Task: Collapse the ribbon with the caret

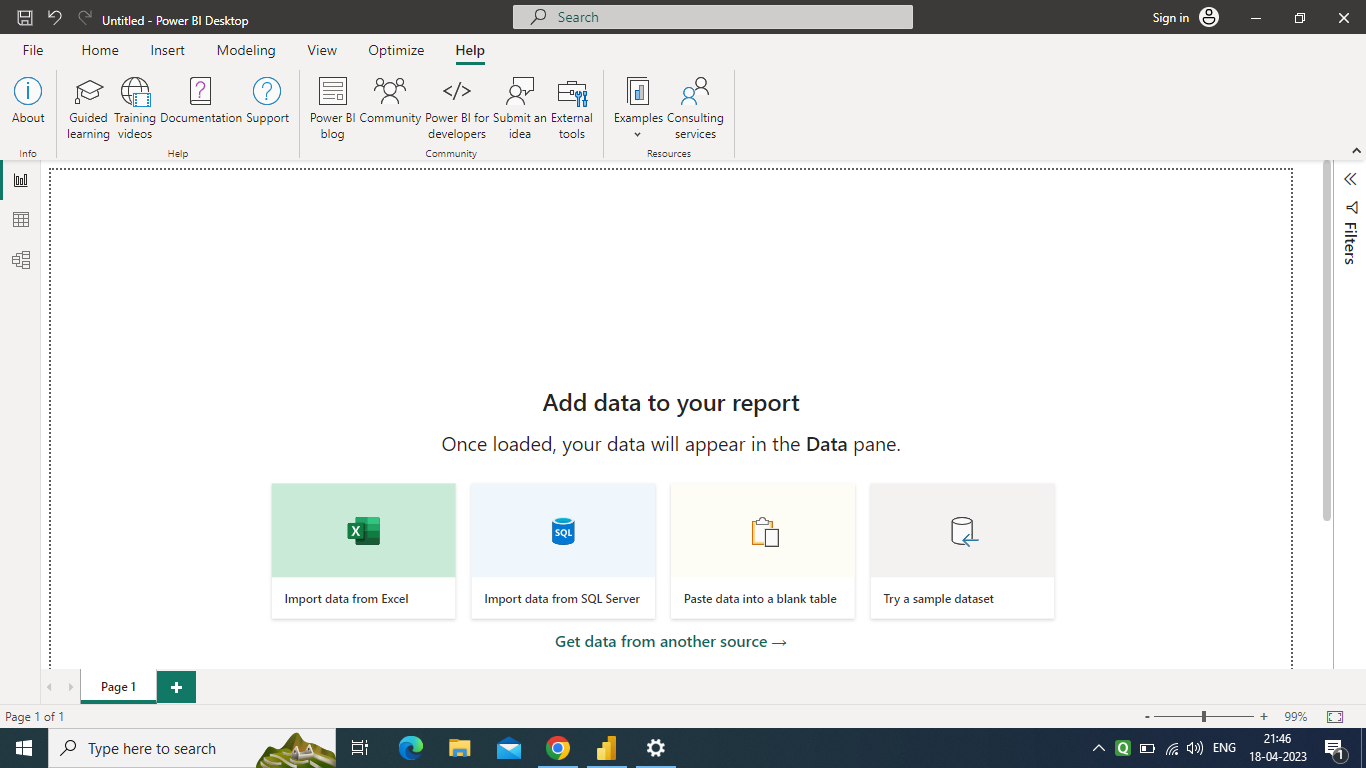Action: pos(1357,151)
